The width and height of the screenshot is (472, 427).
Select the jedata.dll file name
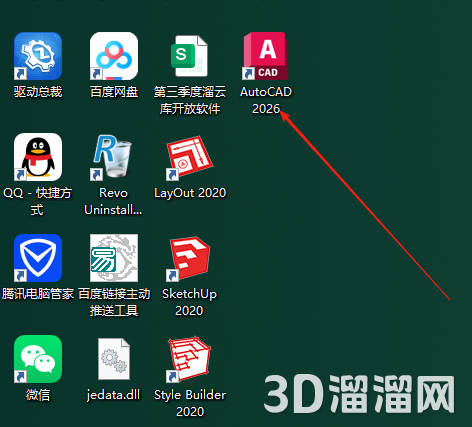113,395
